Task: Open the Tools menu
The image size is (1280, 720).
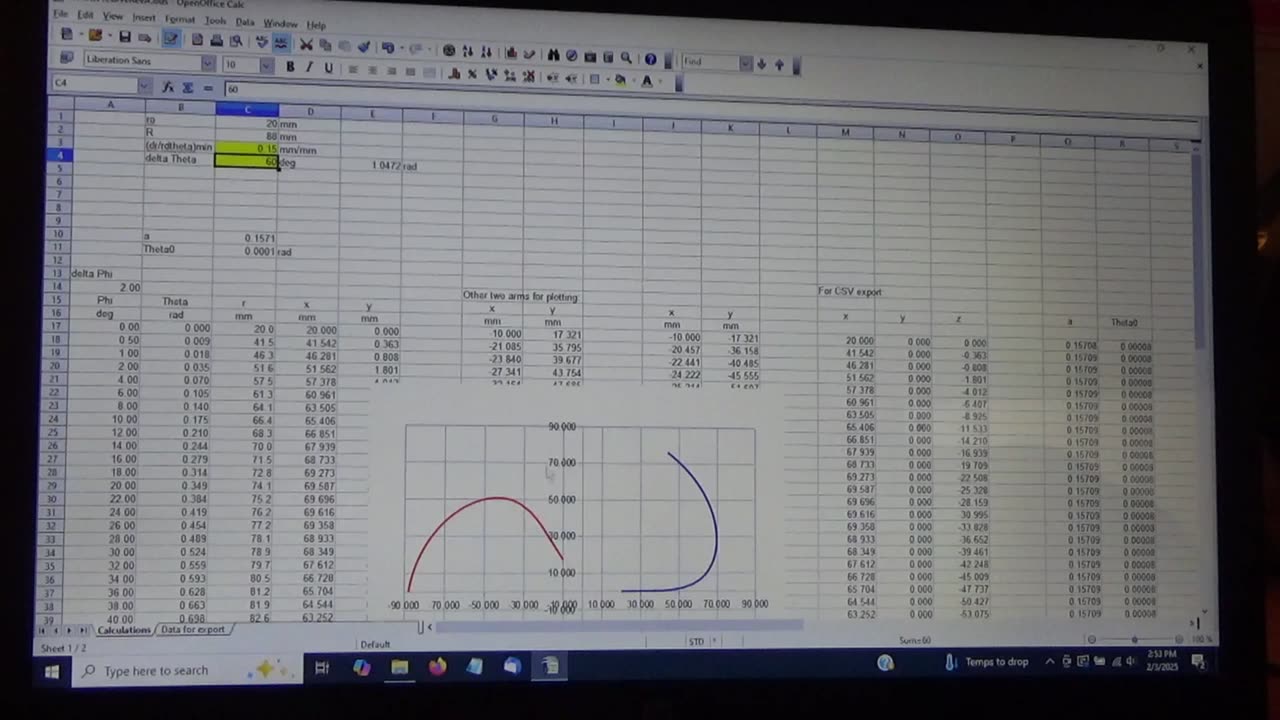Action: pos(215,20)
